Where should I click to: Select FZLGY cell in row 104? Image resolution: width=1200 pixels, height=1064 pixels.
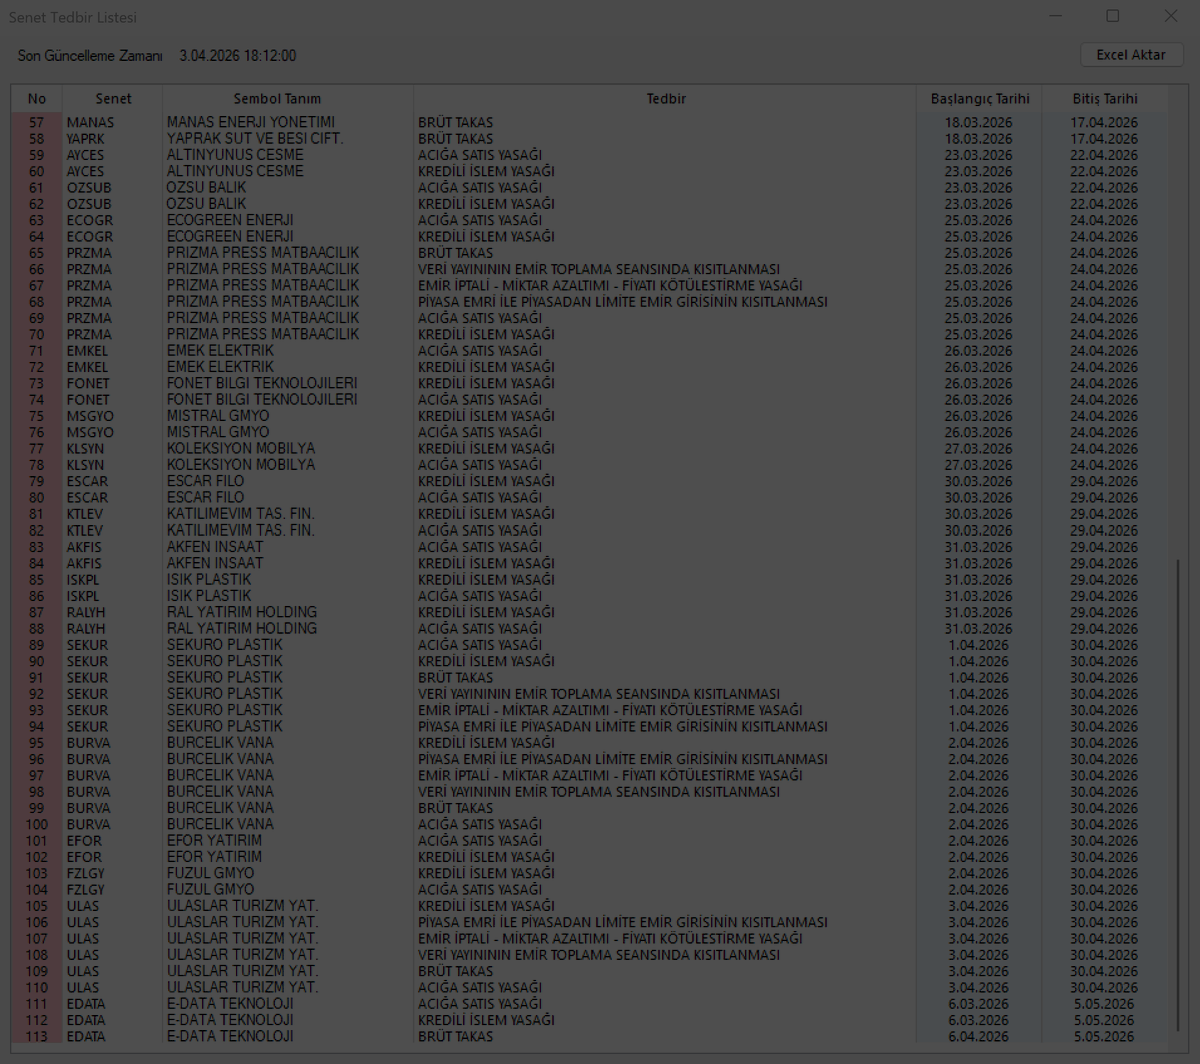86,890
